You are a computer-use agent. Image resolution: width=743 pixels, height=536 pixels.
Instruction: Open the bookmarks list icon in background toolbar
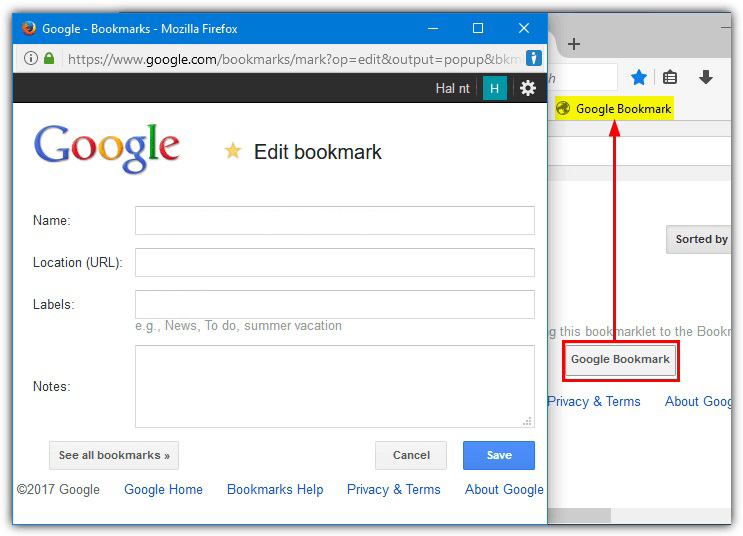click(x=670, y=77)
